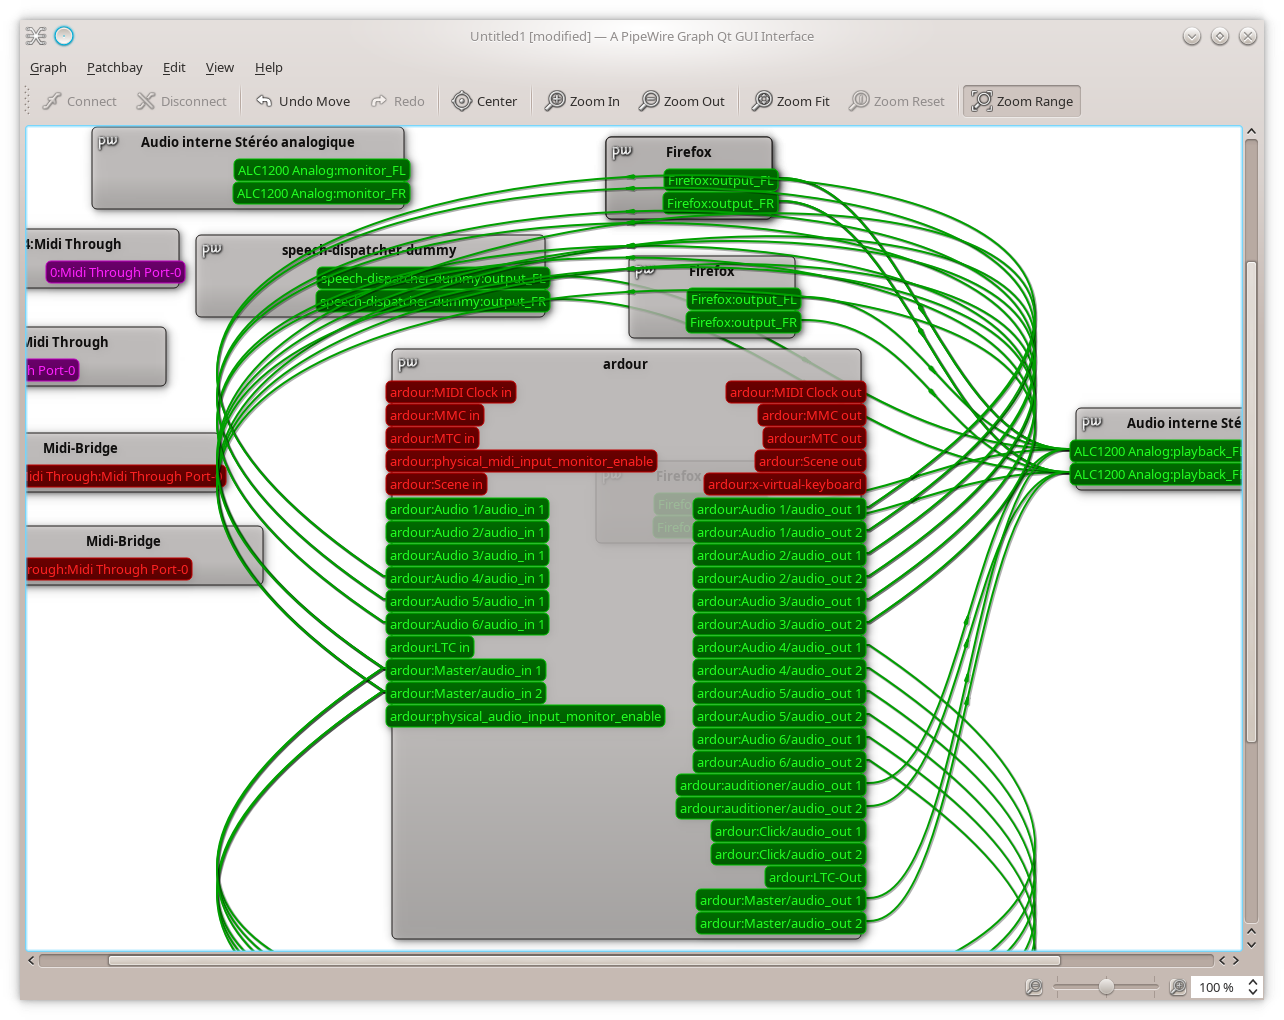Adjust the zoom slider handle
Image resolution: width=1284 pixels, height=1020 pixels.
point(1106,987)
